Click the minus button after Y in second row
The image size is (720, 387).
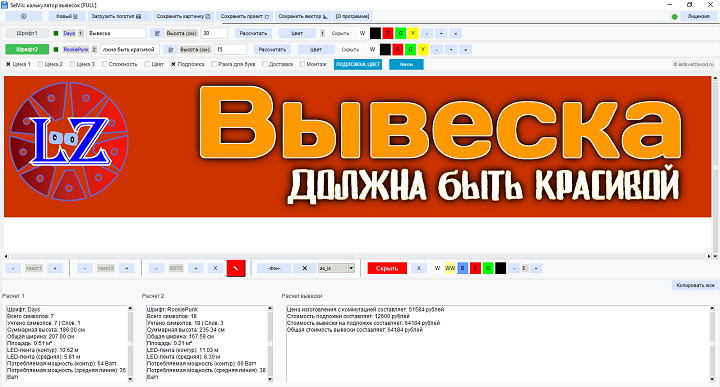[x=437, y=49]
